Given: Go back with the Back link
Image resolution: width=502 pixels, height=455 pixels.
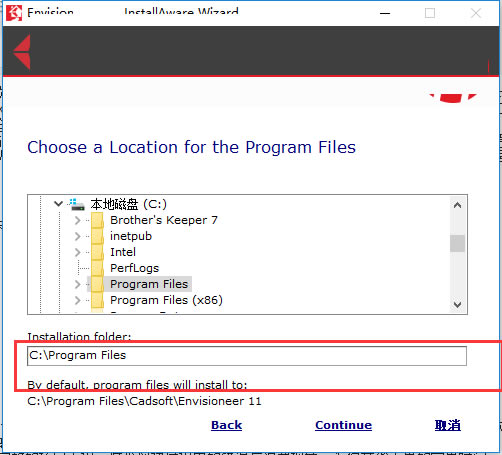Looking at the screenshot, I should (x=227, y=425).
